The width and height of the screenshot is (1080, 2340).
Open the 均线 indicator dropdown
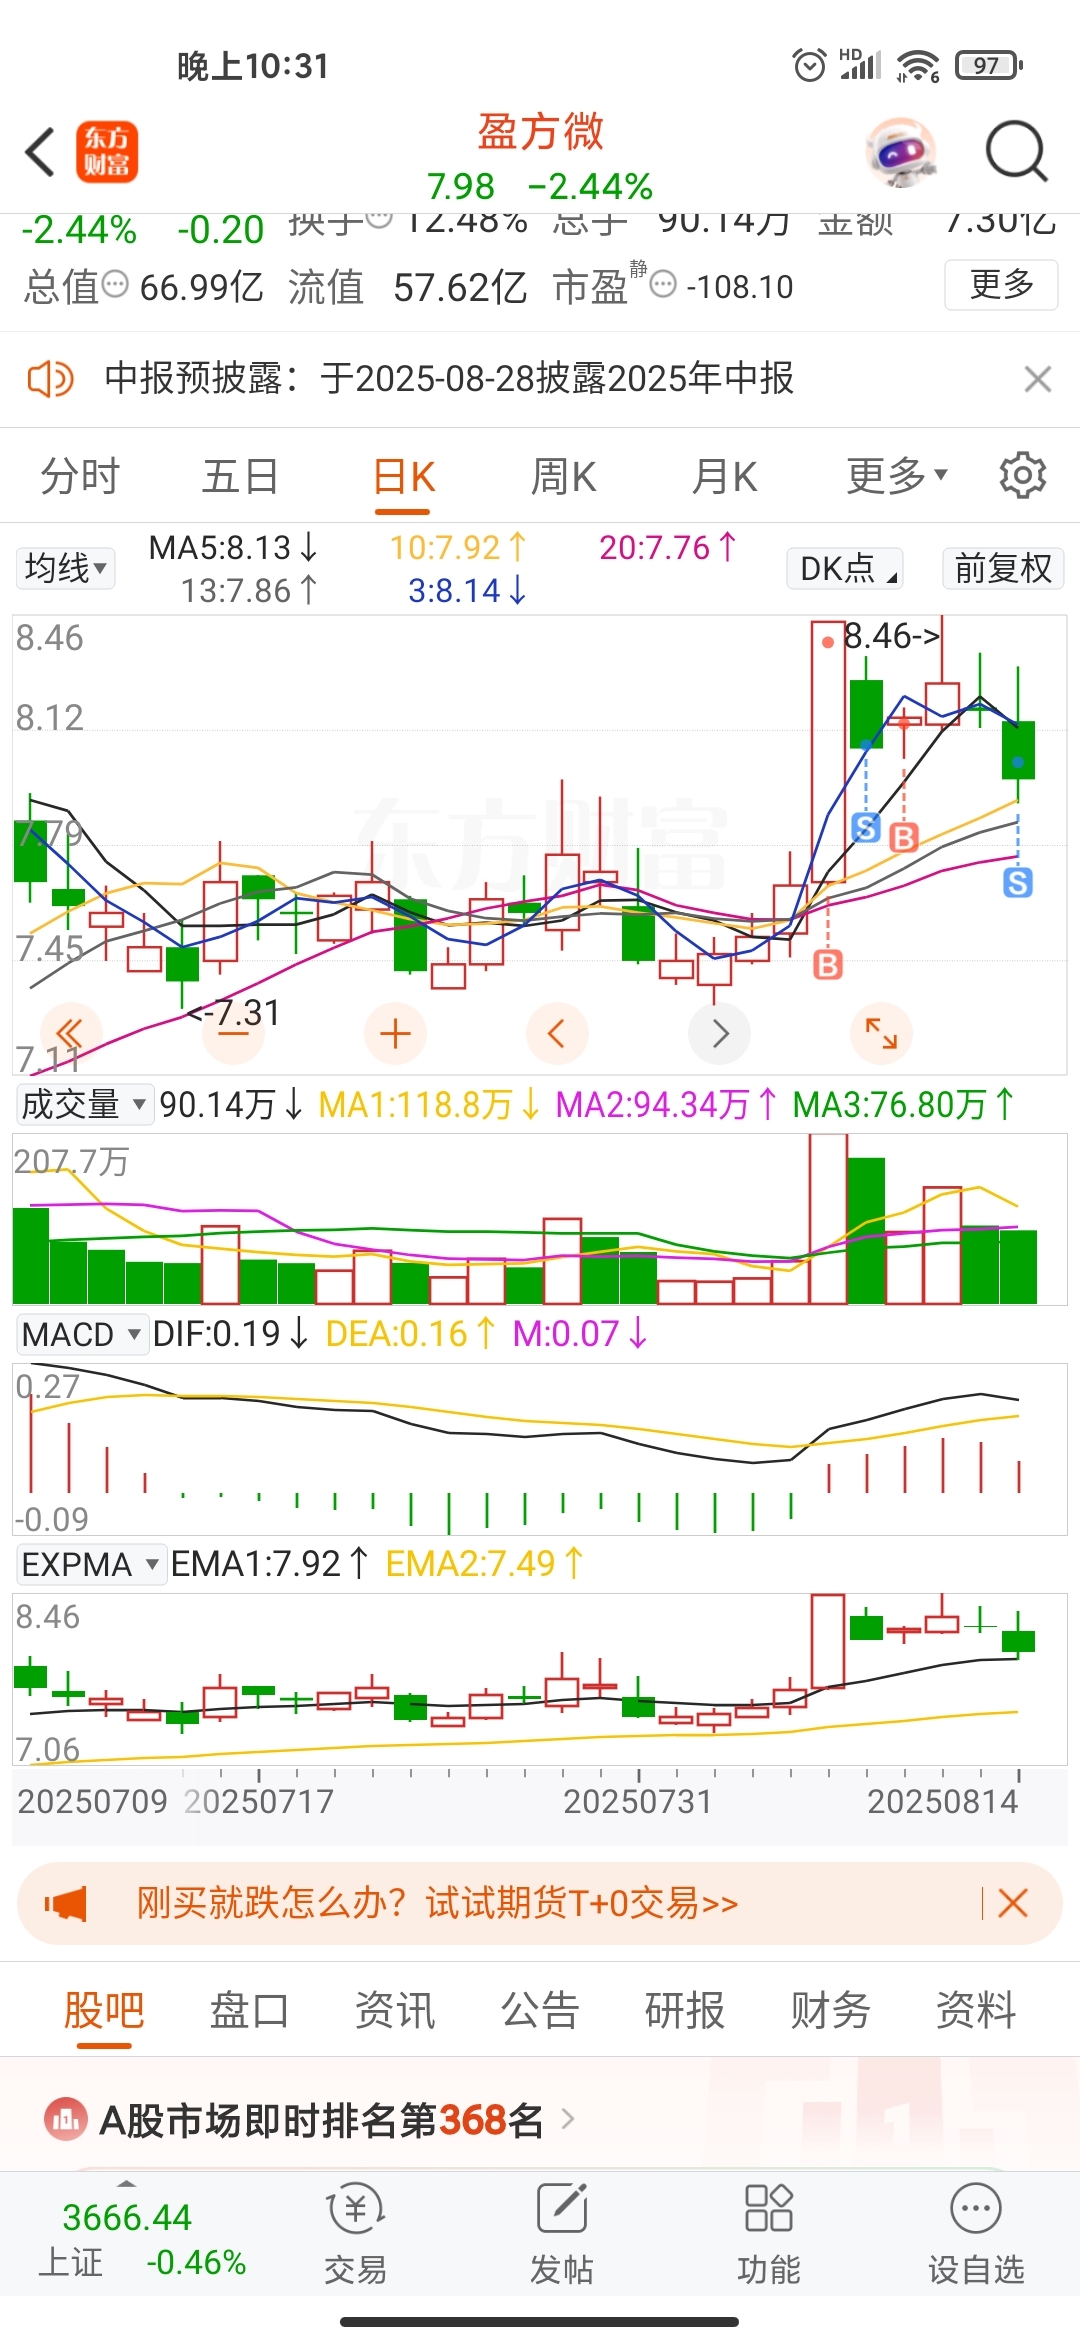(x=65, y=568)
